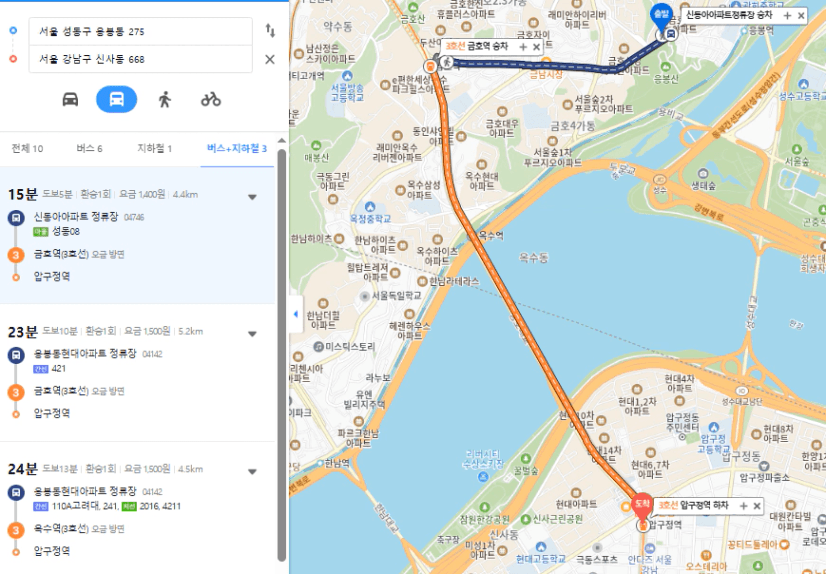Click 미스틱스토리 marker on map
The width and height of the screenshot is (826, 574).
318,347
